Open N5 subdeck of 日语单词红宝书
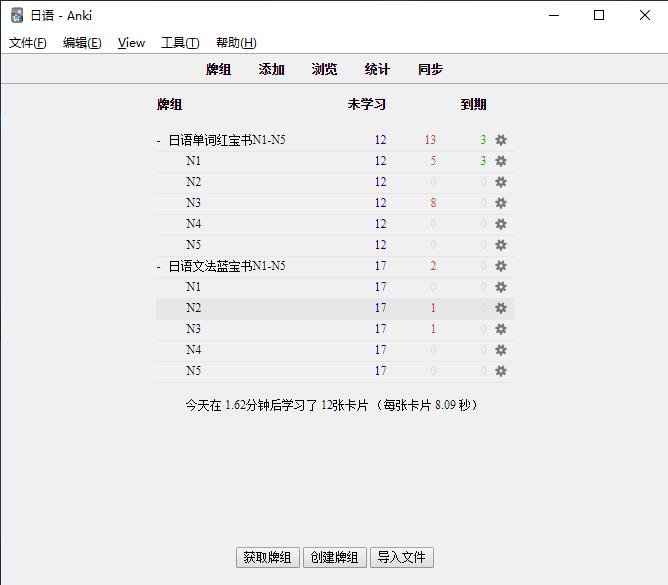Viewport: 668px width, 585px height. coord(193,245)
